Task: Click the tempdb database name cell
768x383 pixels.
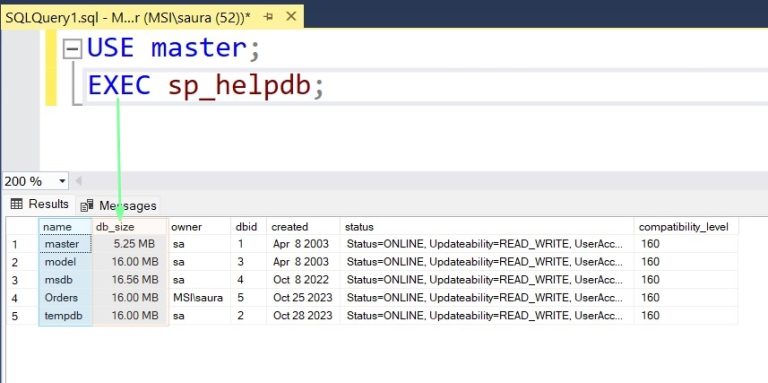Action: tap(66, 316)
